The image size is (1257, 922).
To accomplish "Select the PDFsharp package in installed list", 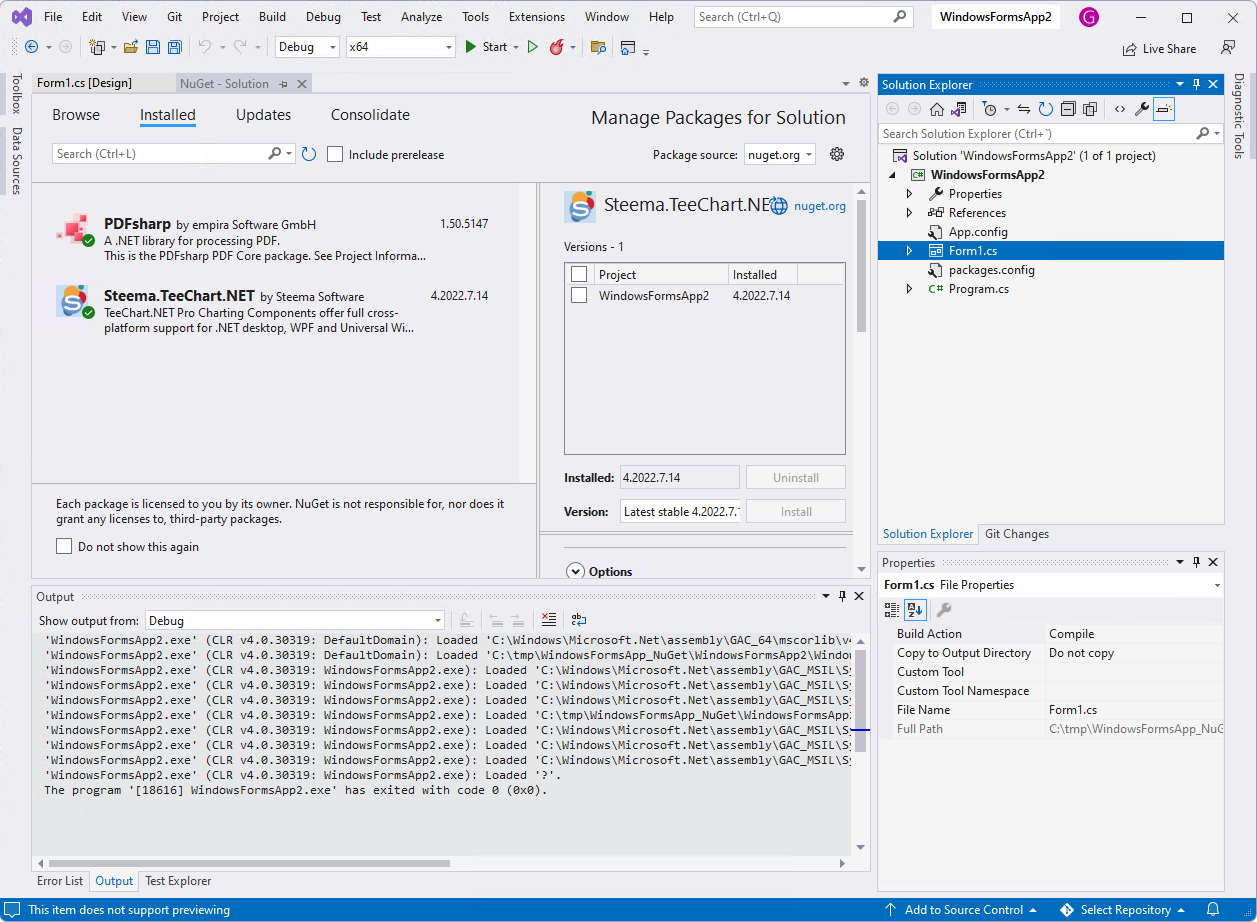I will click(275, 240).
